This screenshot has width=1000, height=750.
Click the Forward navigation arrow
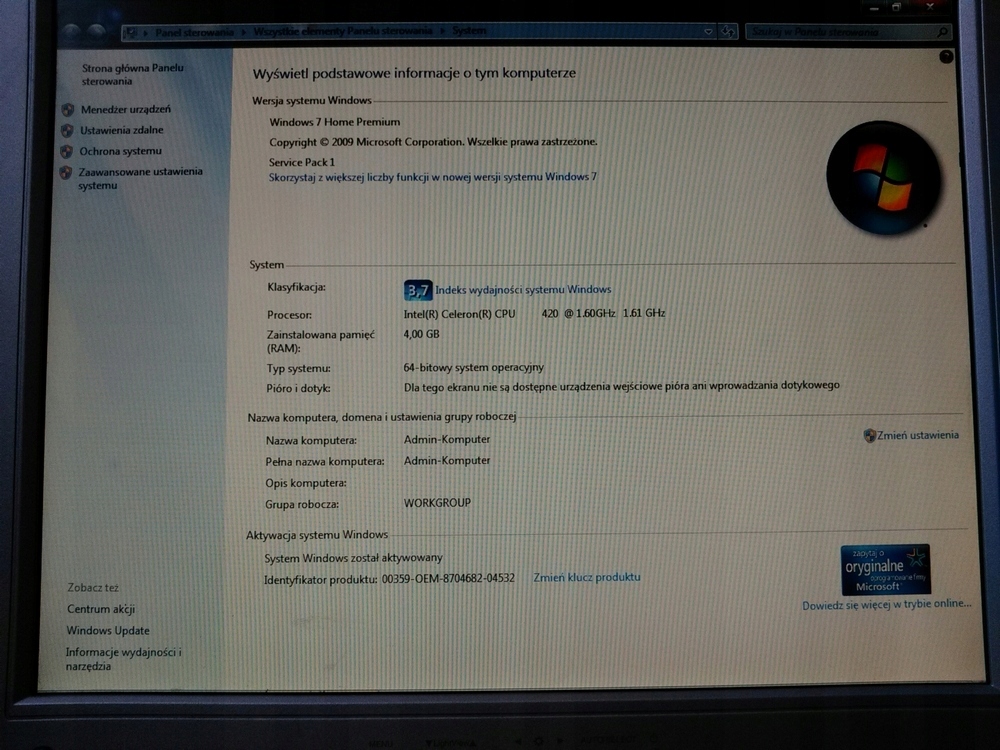click(96, 31)
